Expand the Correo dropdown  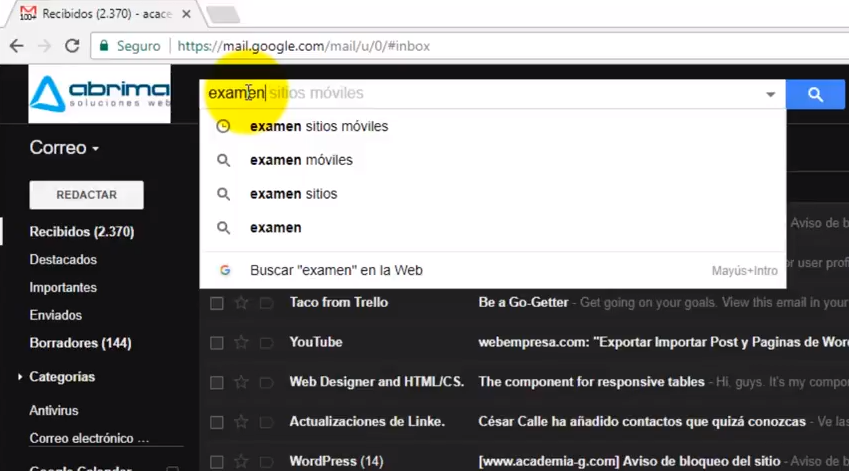point(64,148)
